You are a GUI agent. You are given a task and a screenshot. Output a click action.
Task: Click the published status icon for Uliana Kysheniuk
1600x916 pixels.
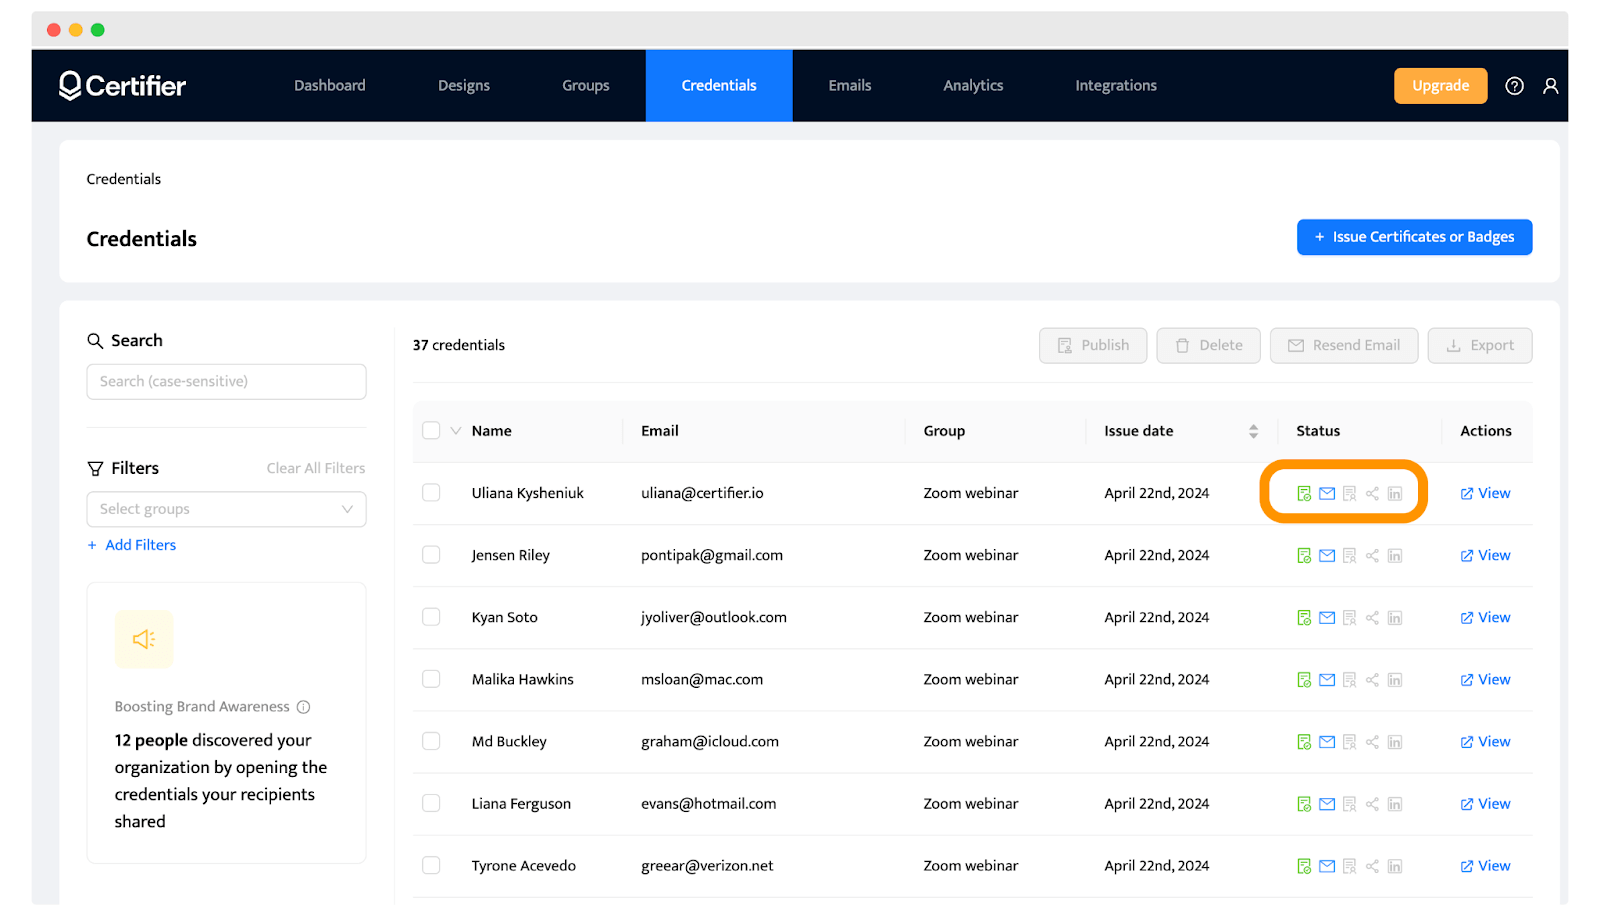(1304, 493)
